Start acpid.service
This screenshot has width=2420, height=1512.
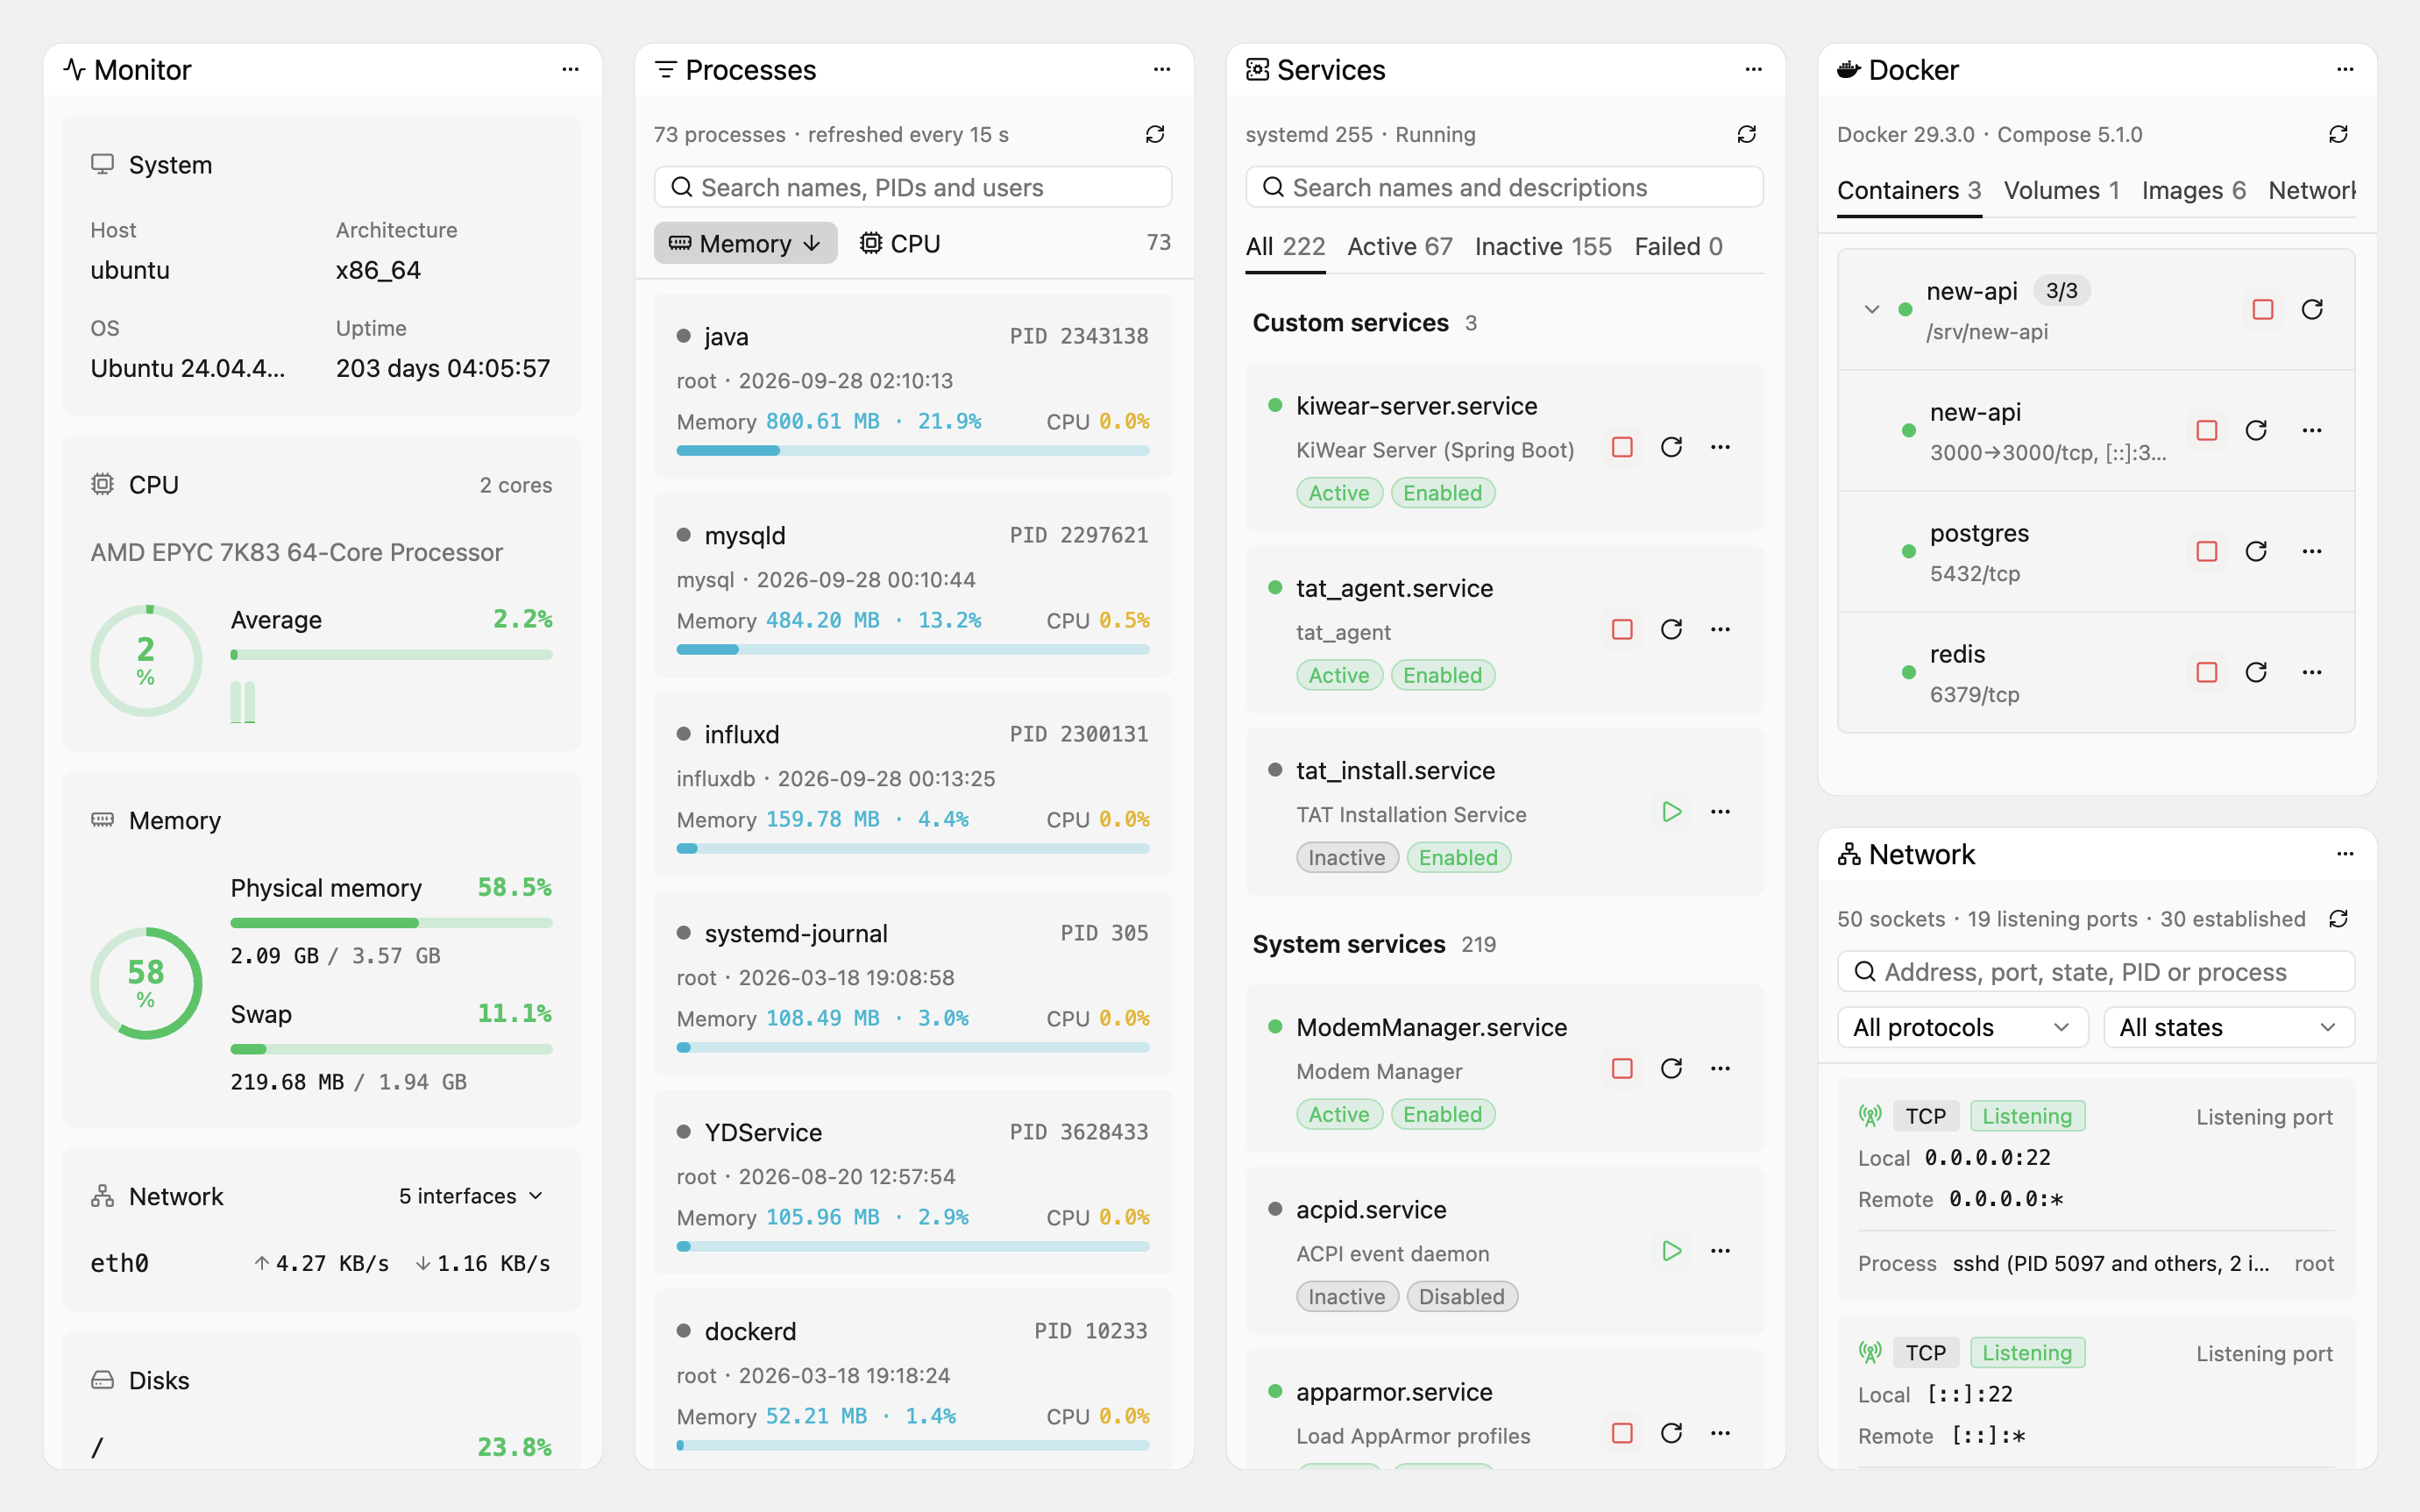(x=1671, y=1251)
